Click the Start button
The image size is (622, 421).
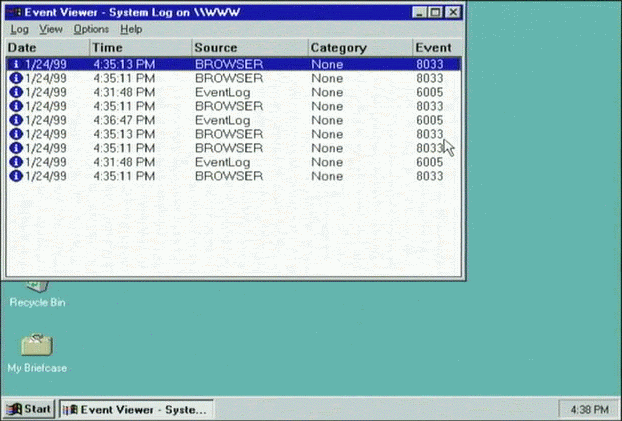click(29, 409)
